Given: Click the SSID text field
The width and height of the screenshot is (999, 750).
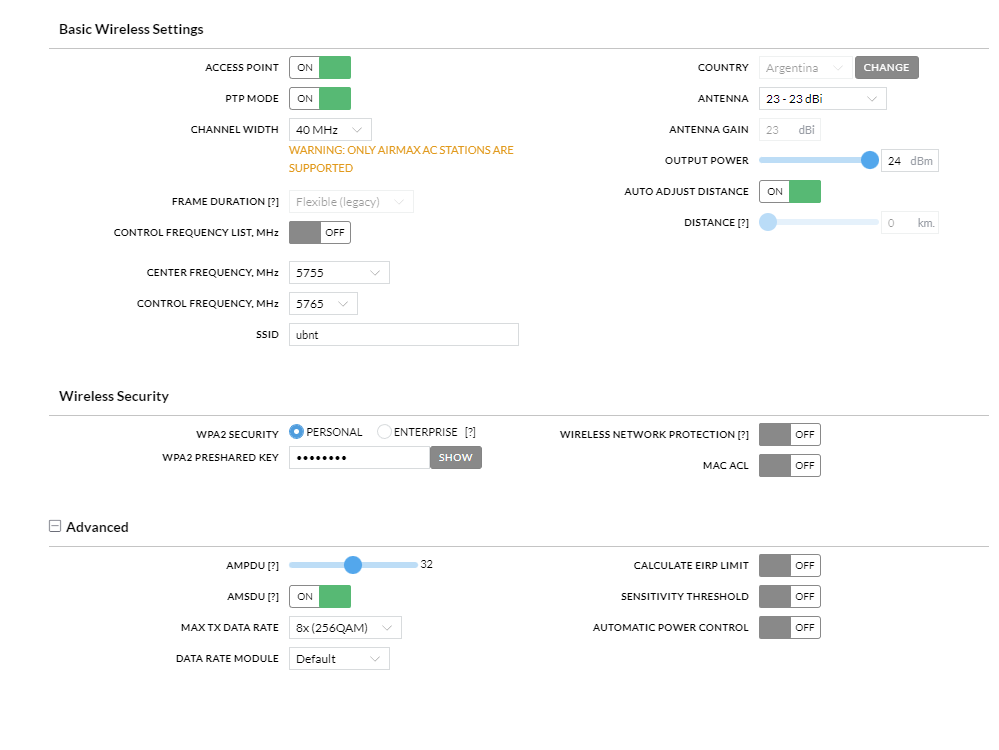Looking at the screenshot, I should tap(403, 335).
